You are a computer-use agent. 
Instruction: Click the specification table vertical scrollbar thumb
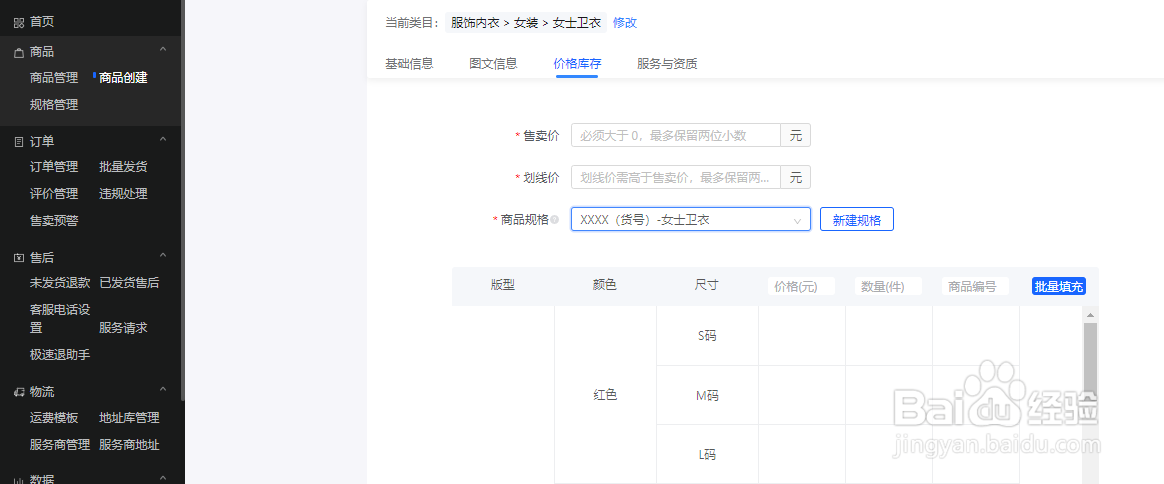click(x=1091, y=360)
